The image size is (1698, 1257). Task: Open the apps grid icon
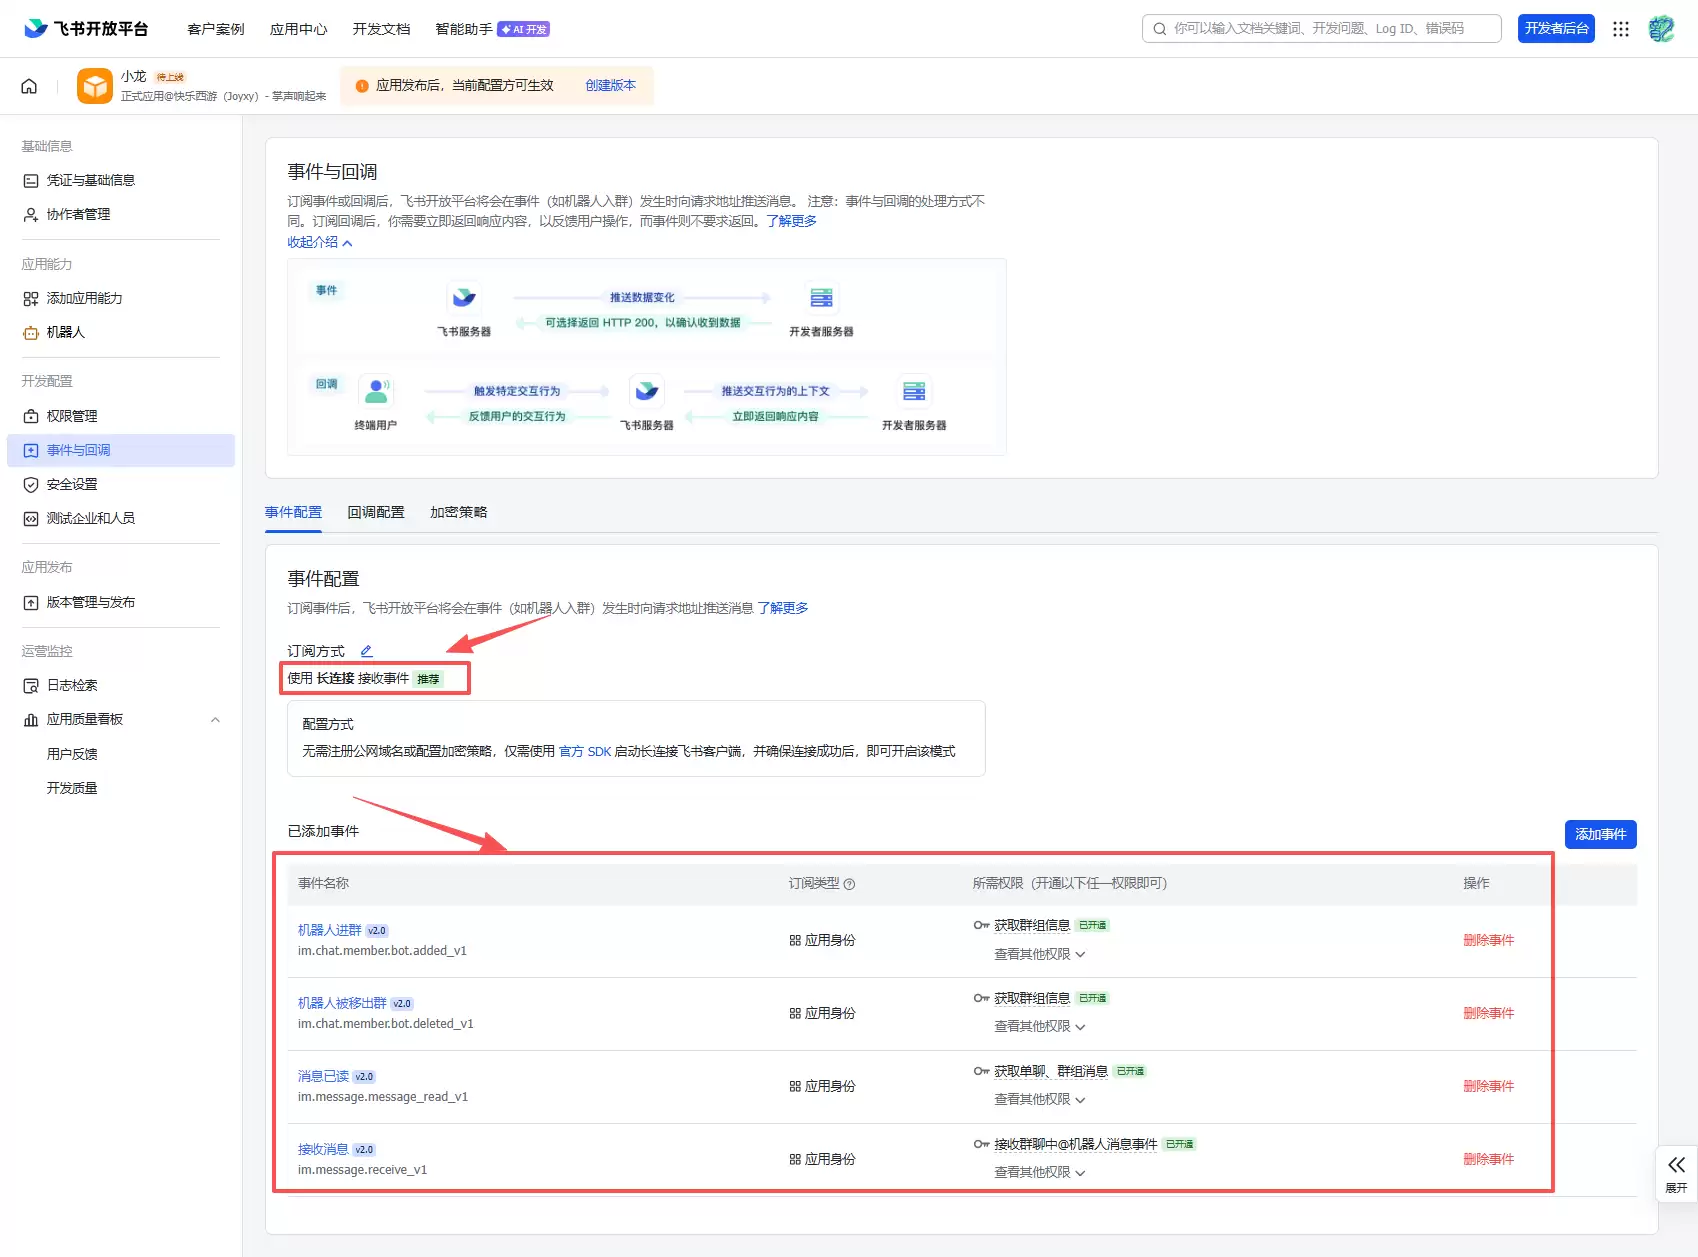[1621, 29]
